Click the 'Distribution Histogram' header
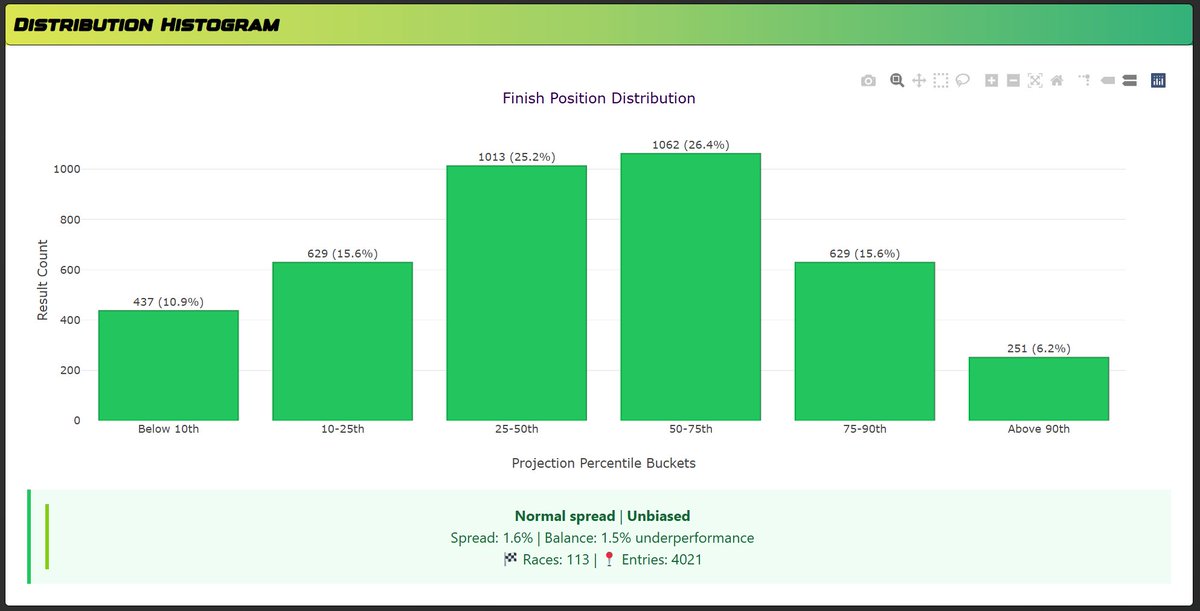1200x611 pixels. (147, 24)
